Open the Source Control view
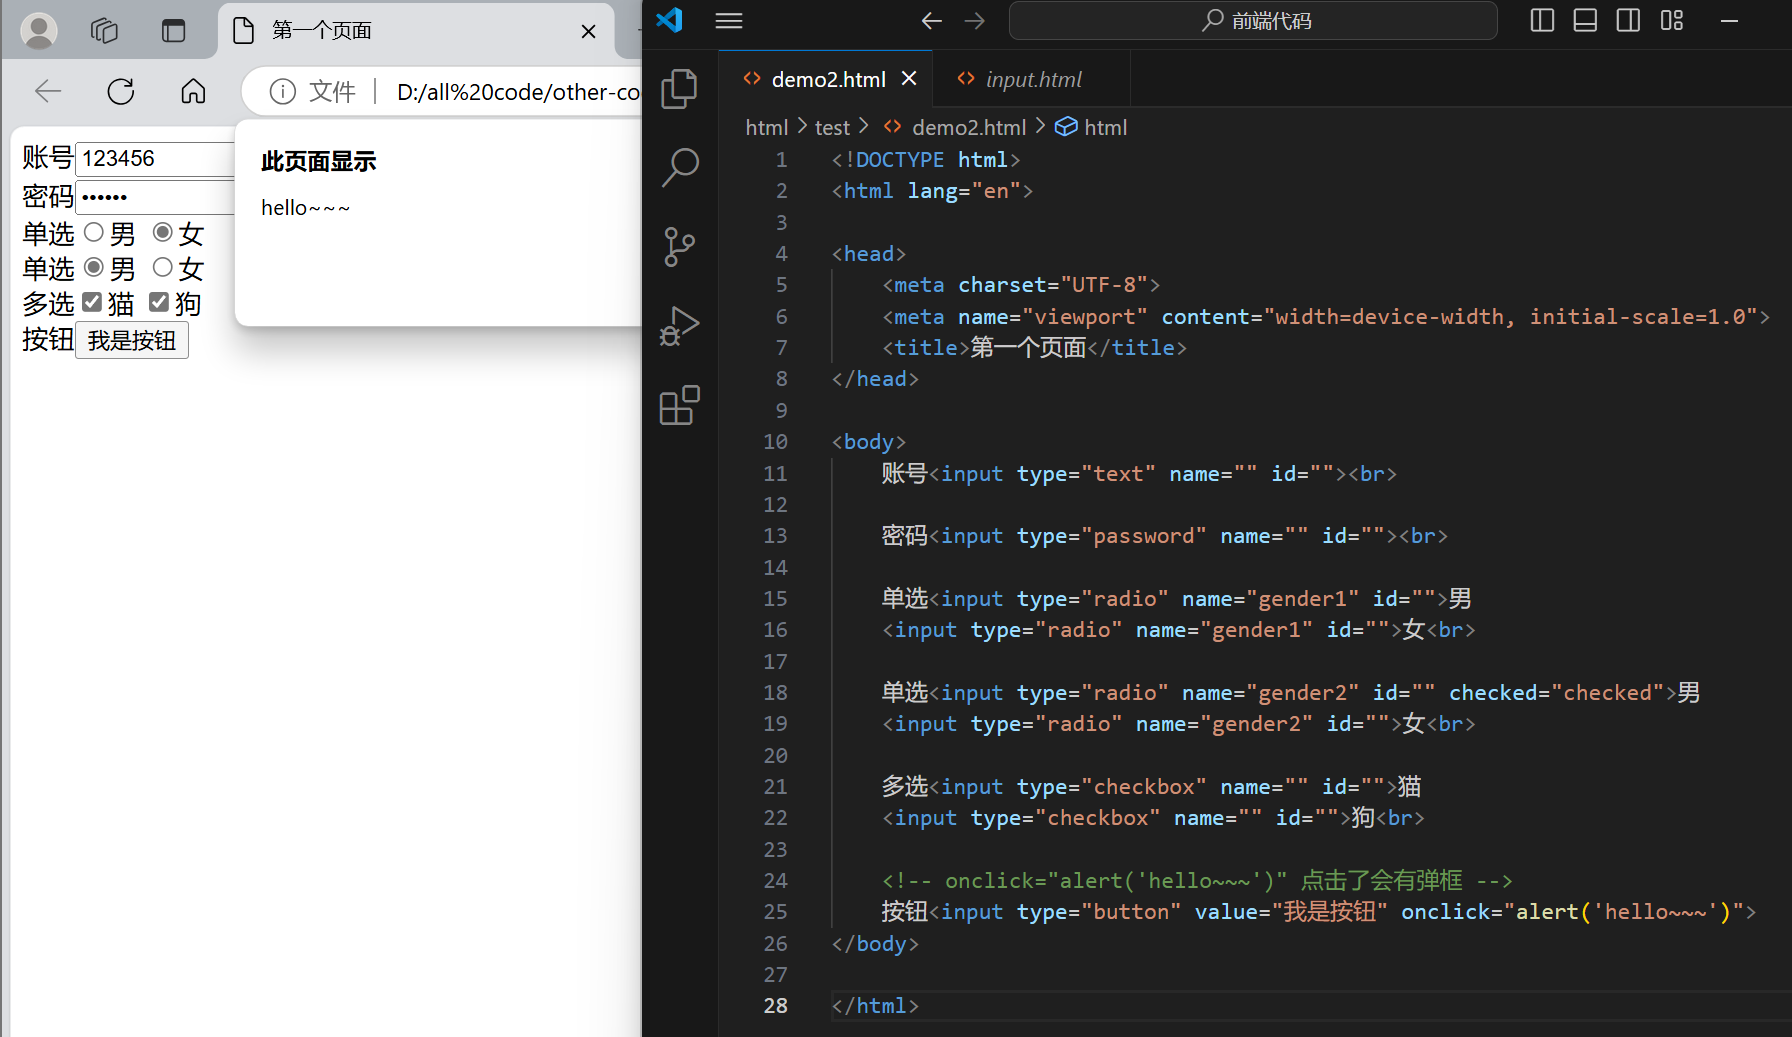This screenshot has width=1792, height=1037. [x=679, y=247]
